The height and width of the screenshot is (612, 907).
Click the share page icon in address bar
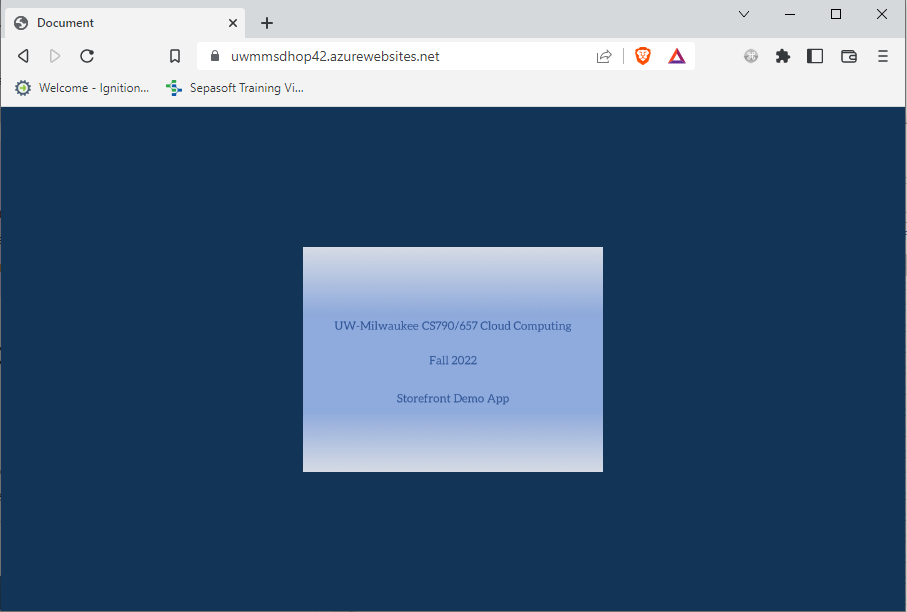pos(604,56)
